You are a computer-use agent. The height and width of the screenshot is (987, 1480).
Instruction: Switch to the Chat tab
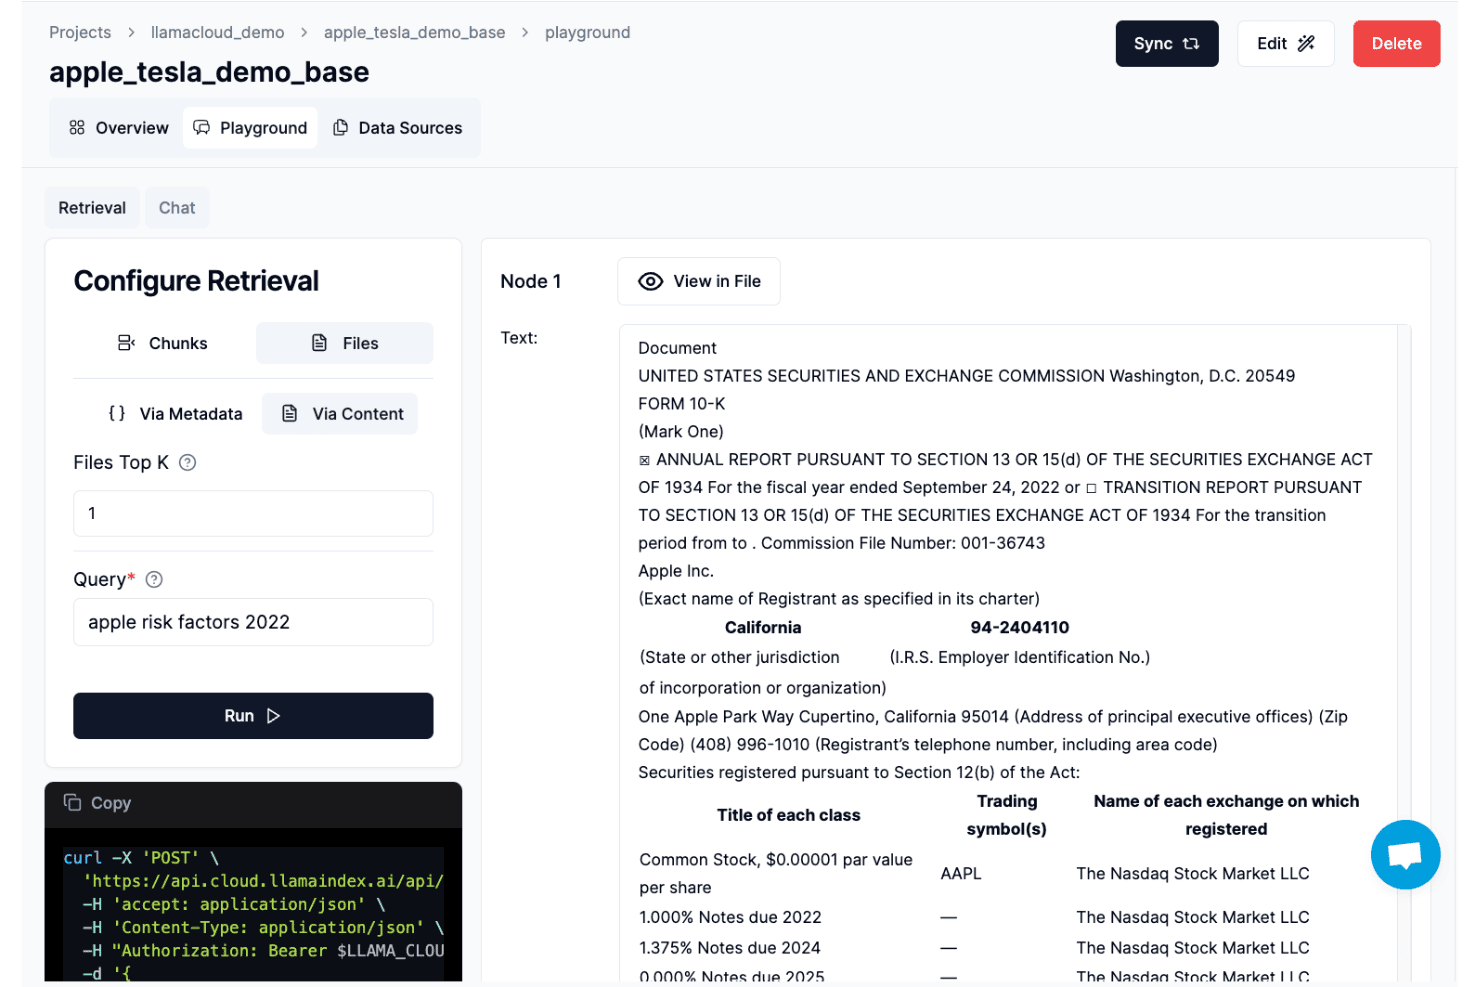pyautogui.click(x=177, y=208)
